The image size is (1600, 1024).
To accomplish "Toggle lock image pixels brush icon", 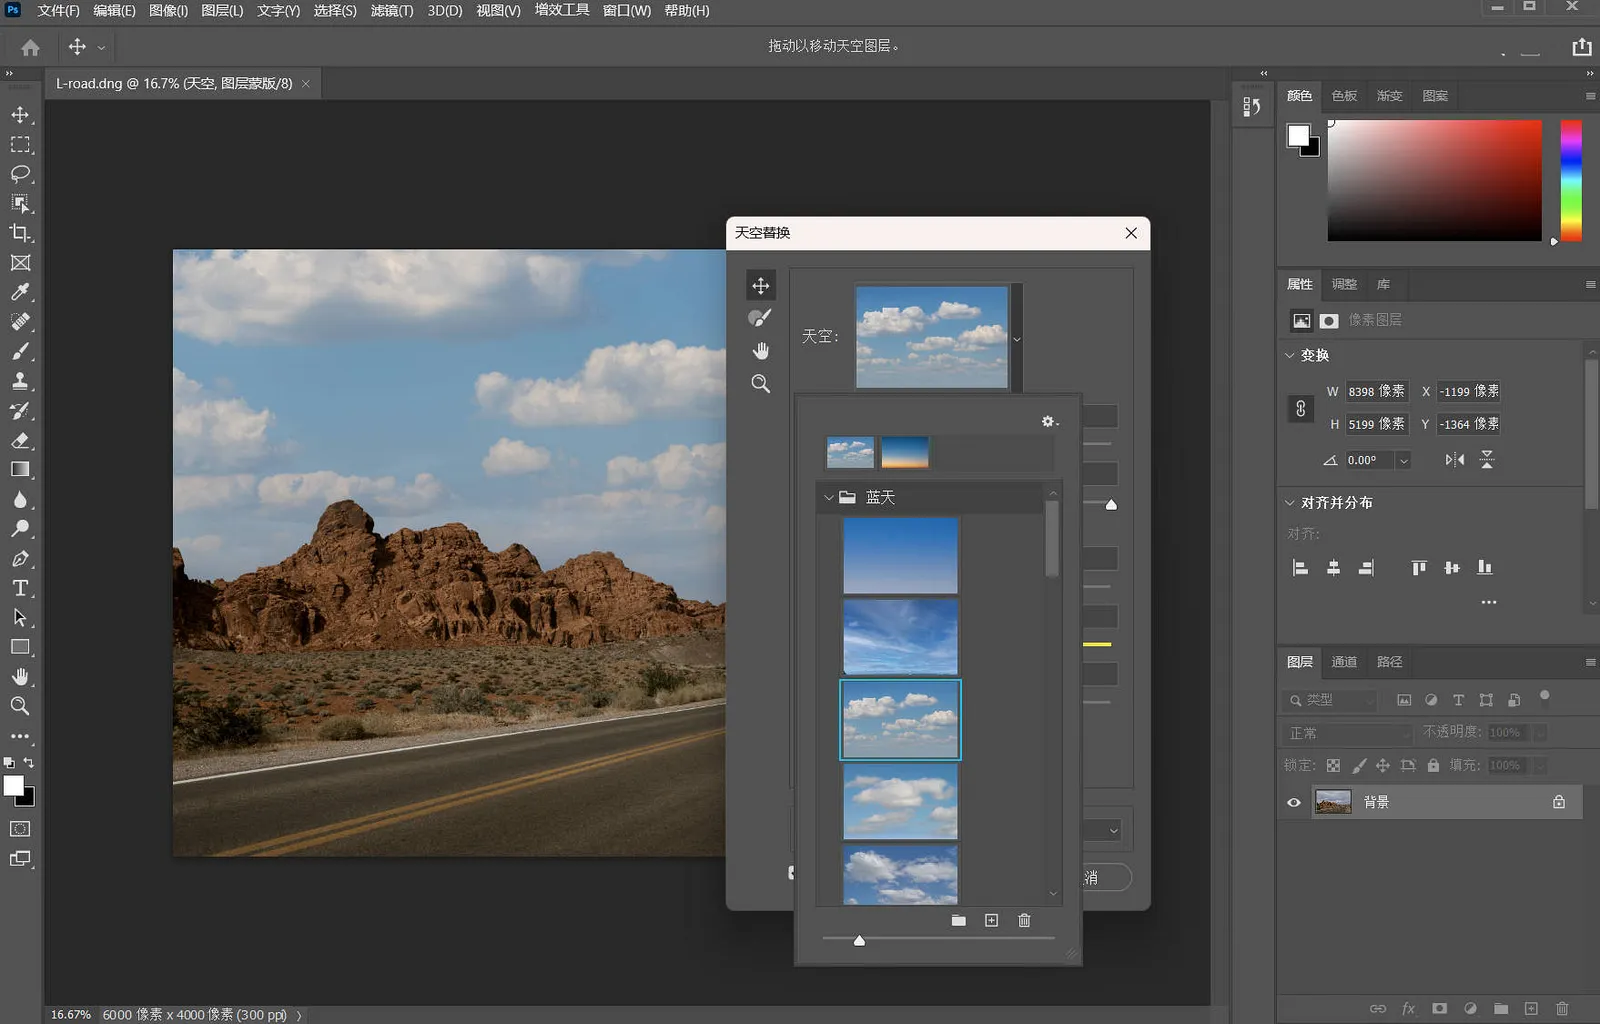I will 1358,765.
